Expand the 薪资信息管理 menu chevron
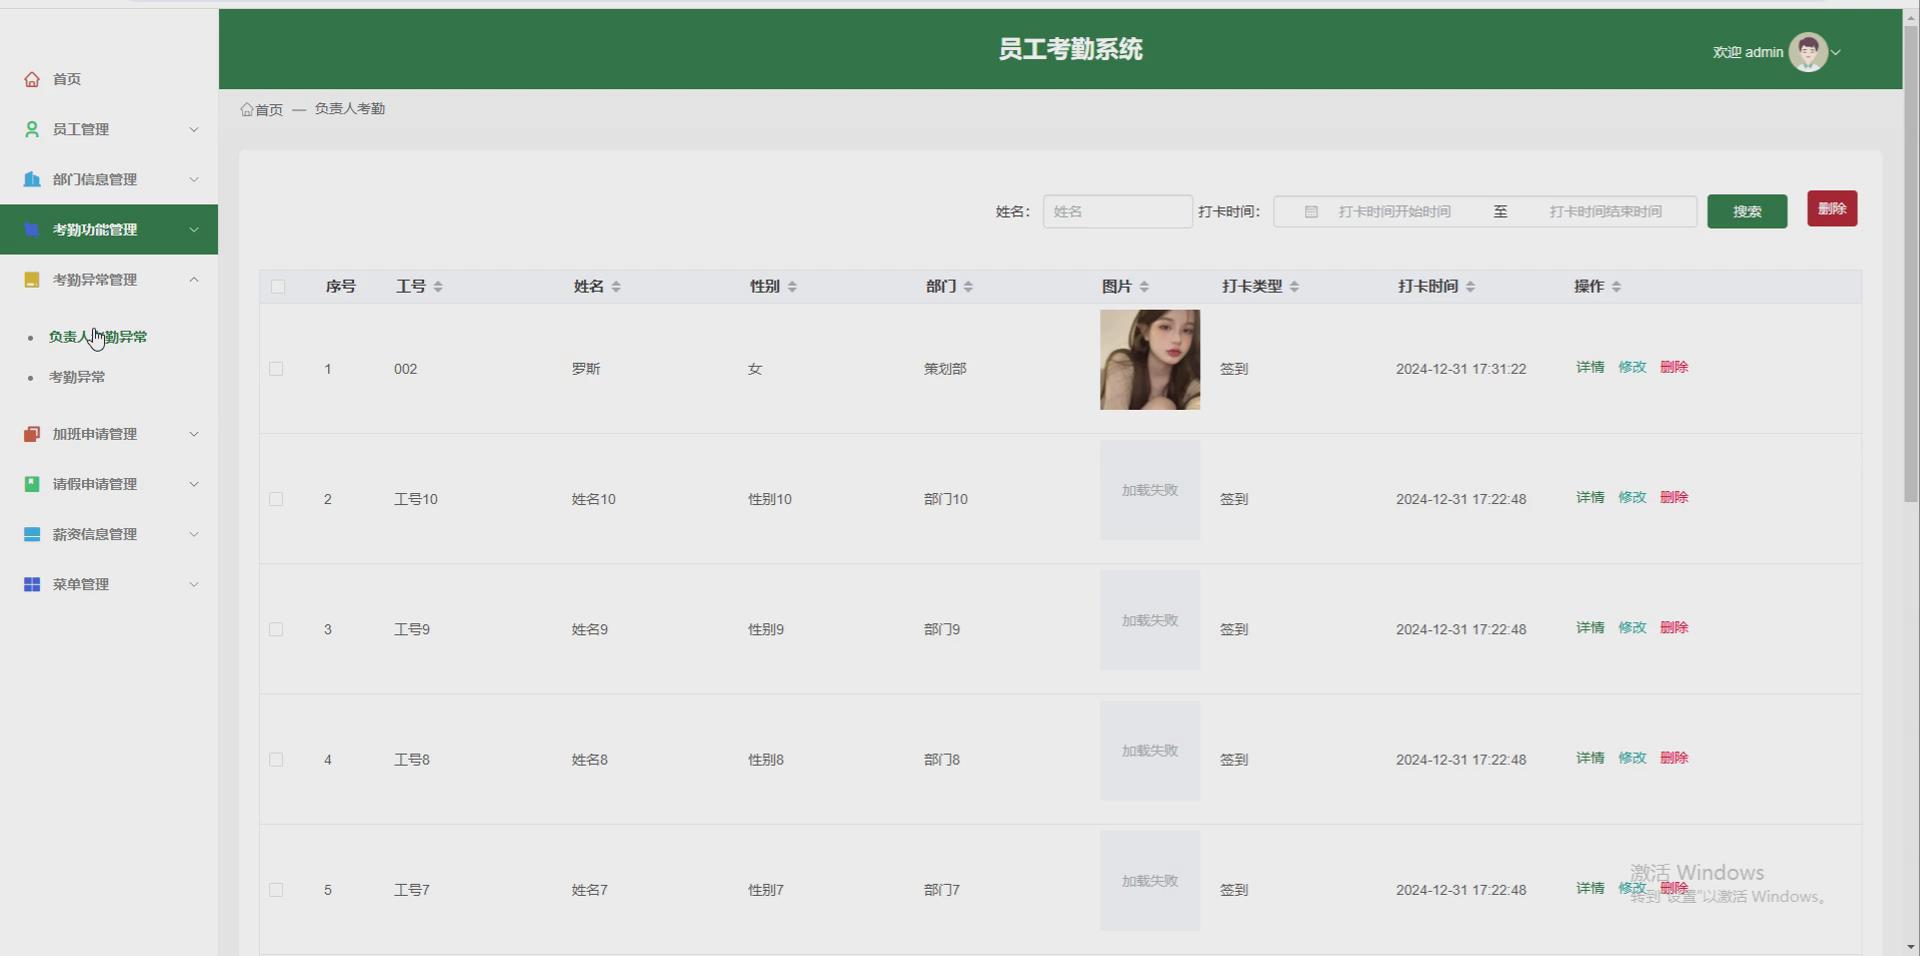The height and width of the screenshot is (956, 1920). pos(194,534)
